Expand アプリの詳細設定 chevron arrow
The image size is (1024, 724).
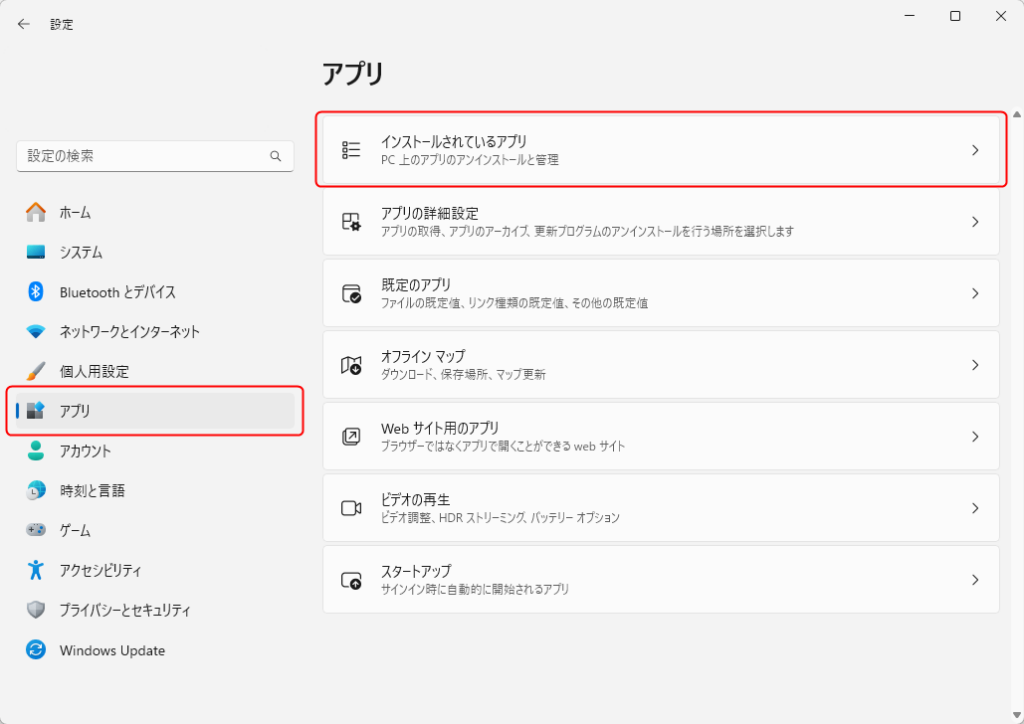pos(975,222)
